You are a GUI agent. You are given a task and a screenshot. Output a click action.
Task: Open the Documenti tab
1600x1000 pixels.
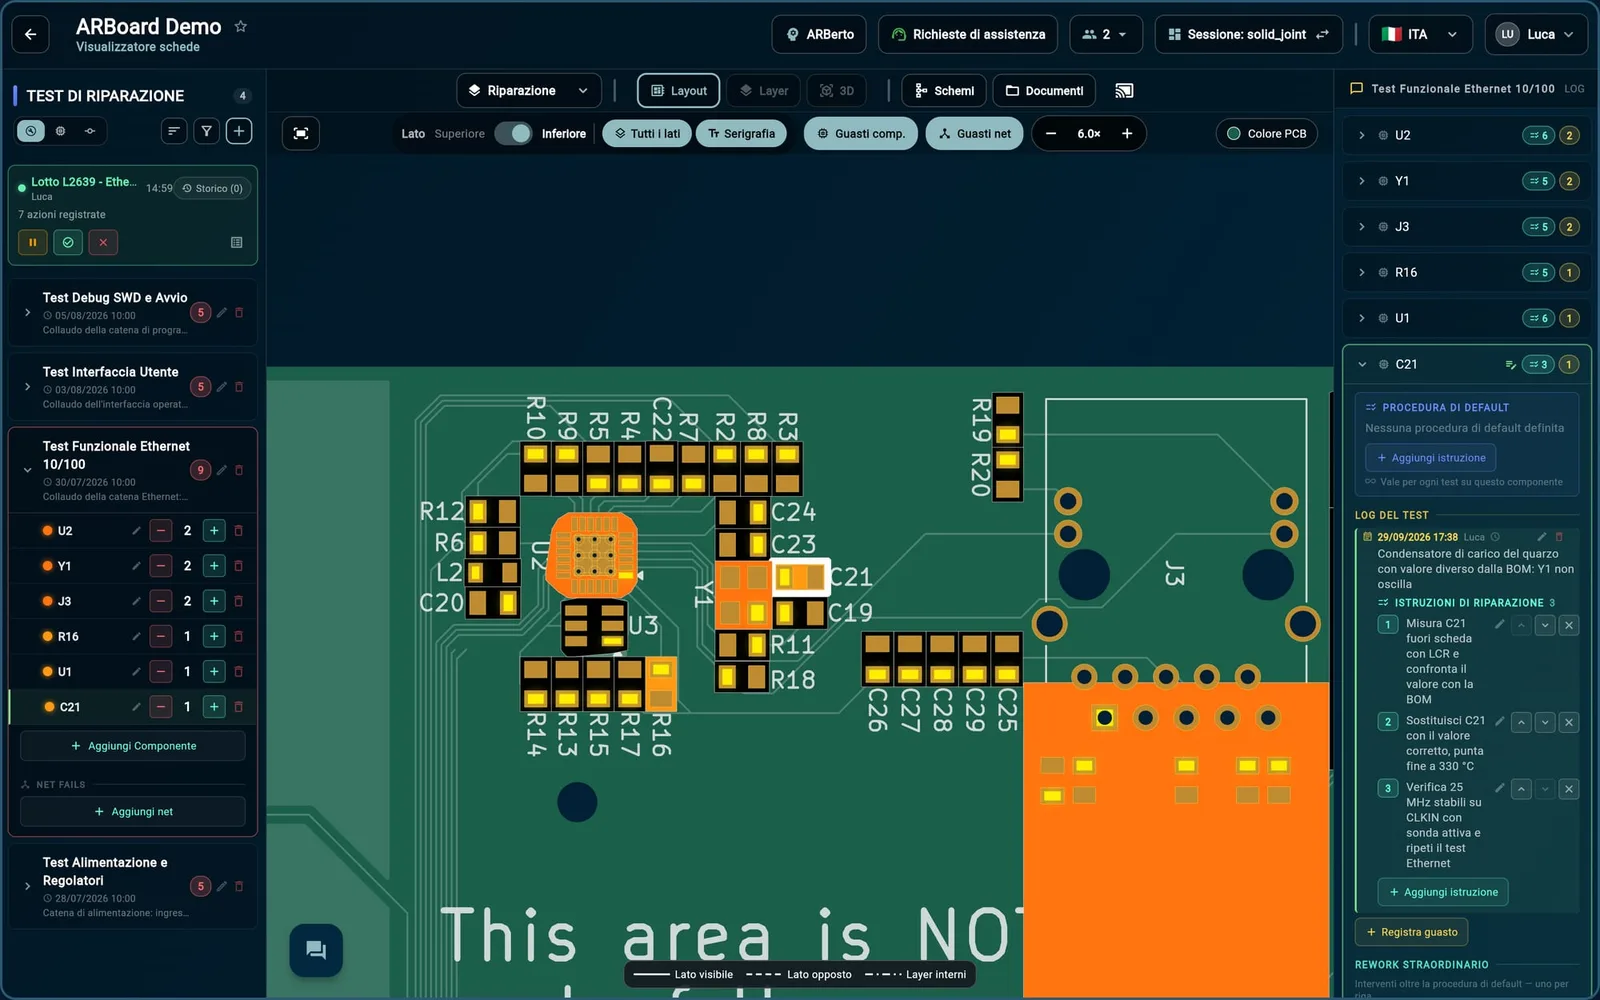pos(1044,91)
